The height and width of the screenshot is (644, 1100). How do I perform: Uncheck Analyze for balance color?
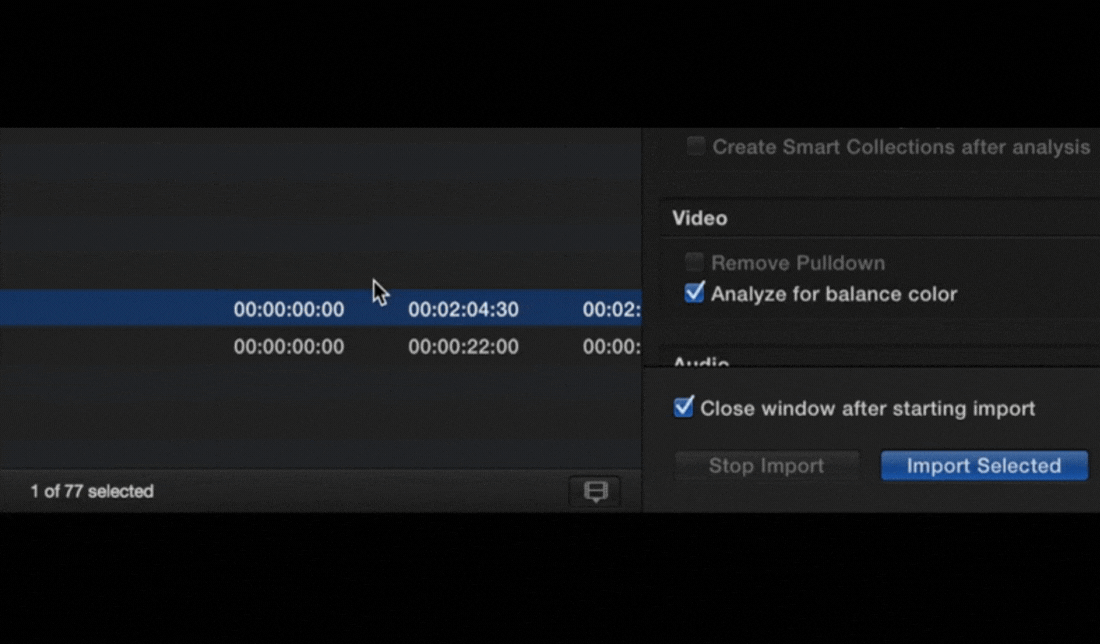click(x=695, y=294)
